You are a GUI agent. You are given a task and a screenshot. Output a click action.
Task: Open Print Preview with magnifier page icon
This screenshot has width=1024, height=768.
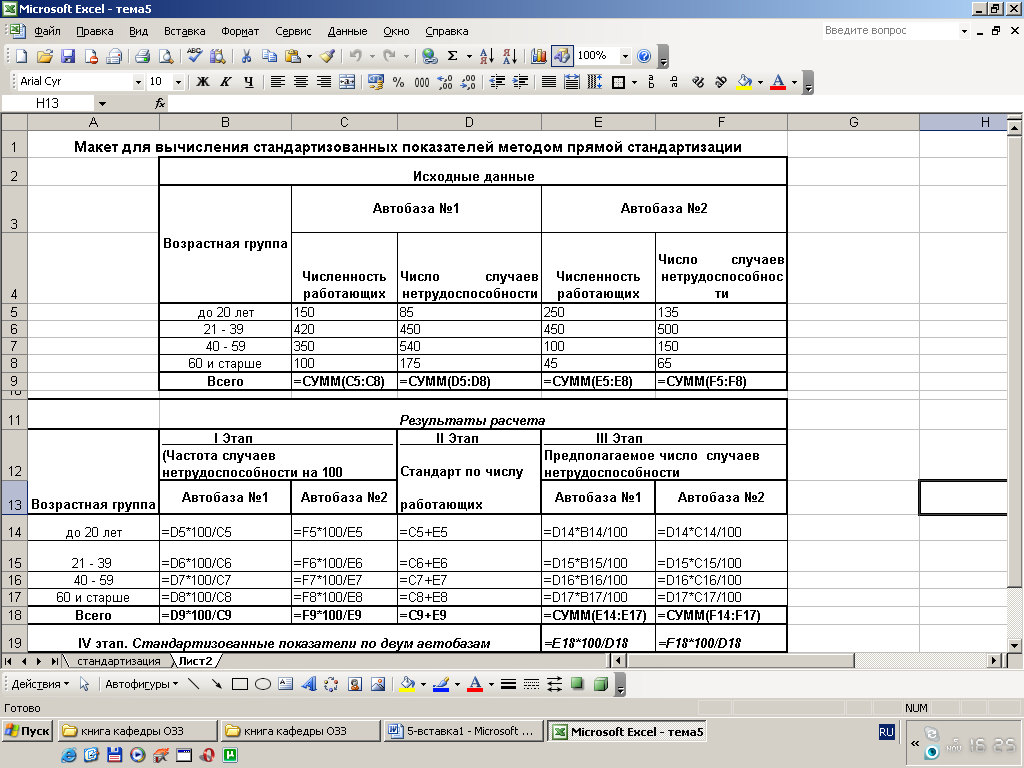(x=167, y=56)
